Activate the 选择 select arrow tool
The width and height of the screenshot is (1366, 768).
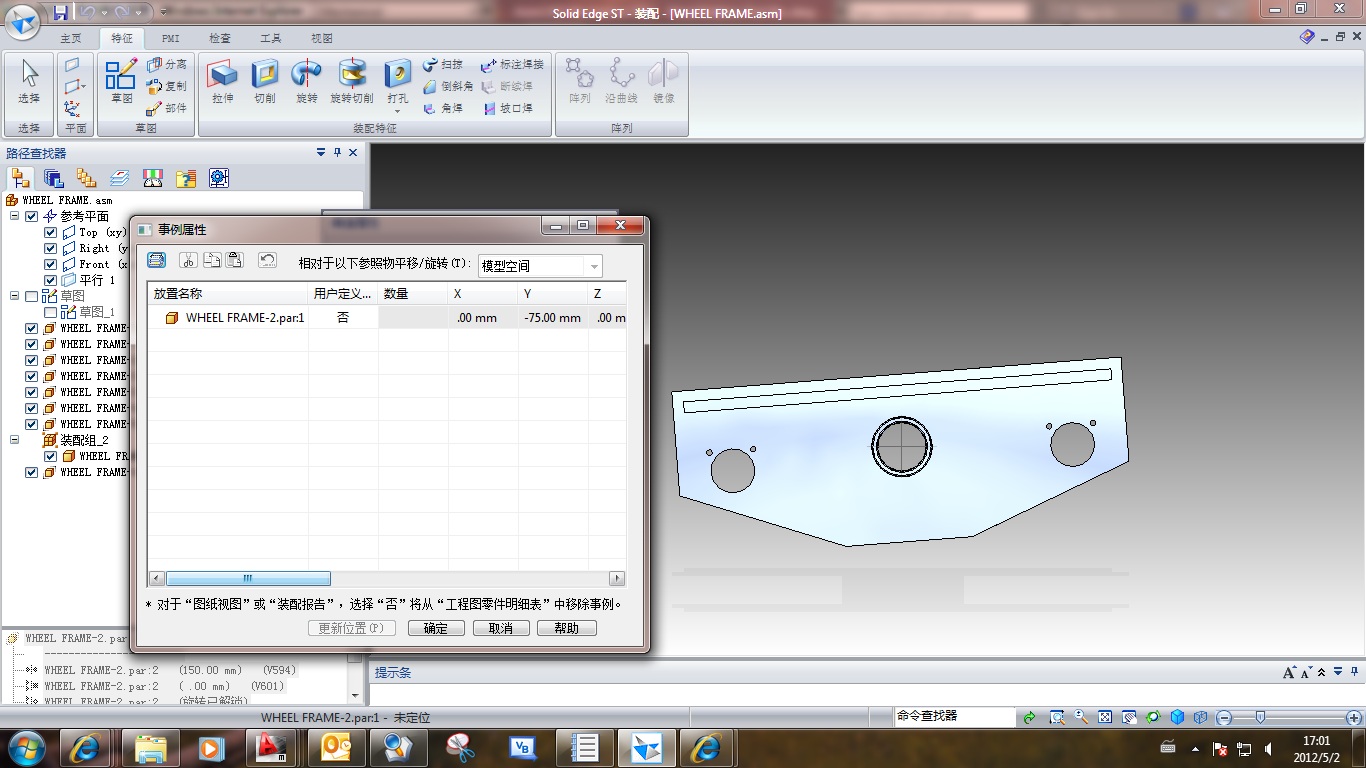pos(29,82)
